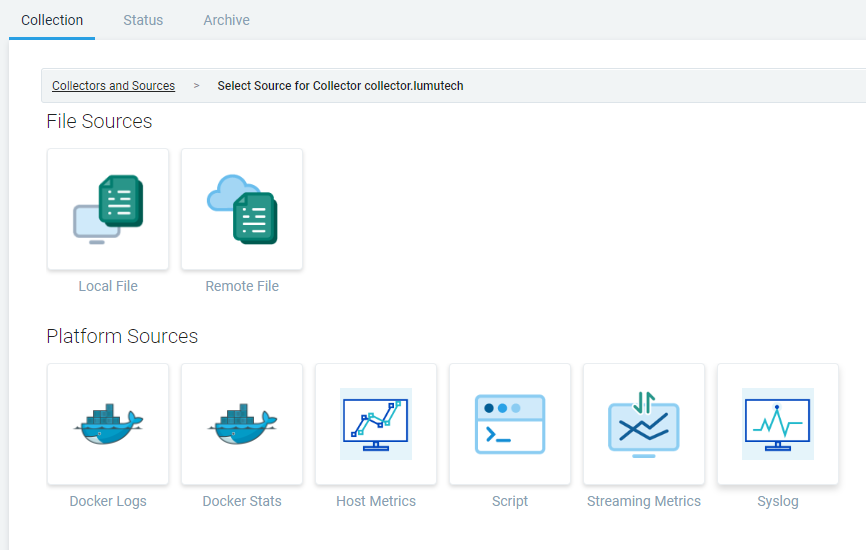Pick the Docker Logs whale icon

pyautogui.click(x=108, y=424)
